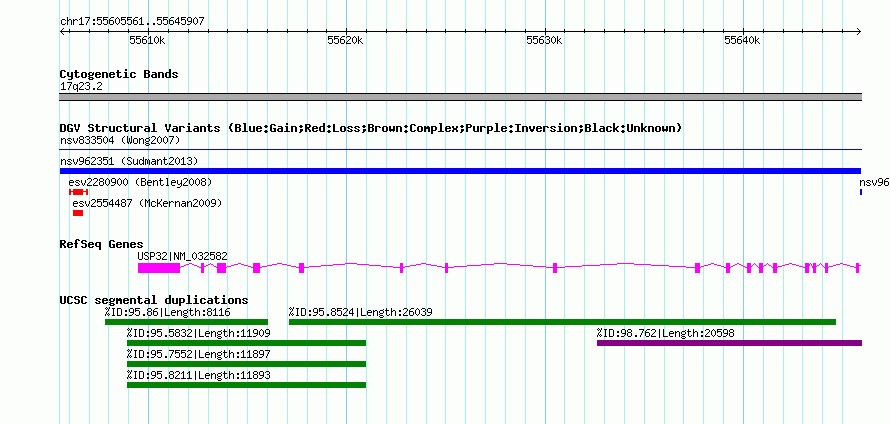Click the green bar under Length:11909
This screenshot has height=424, width=890.
(246, 343)
